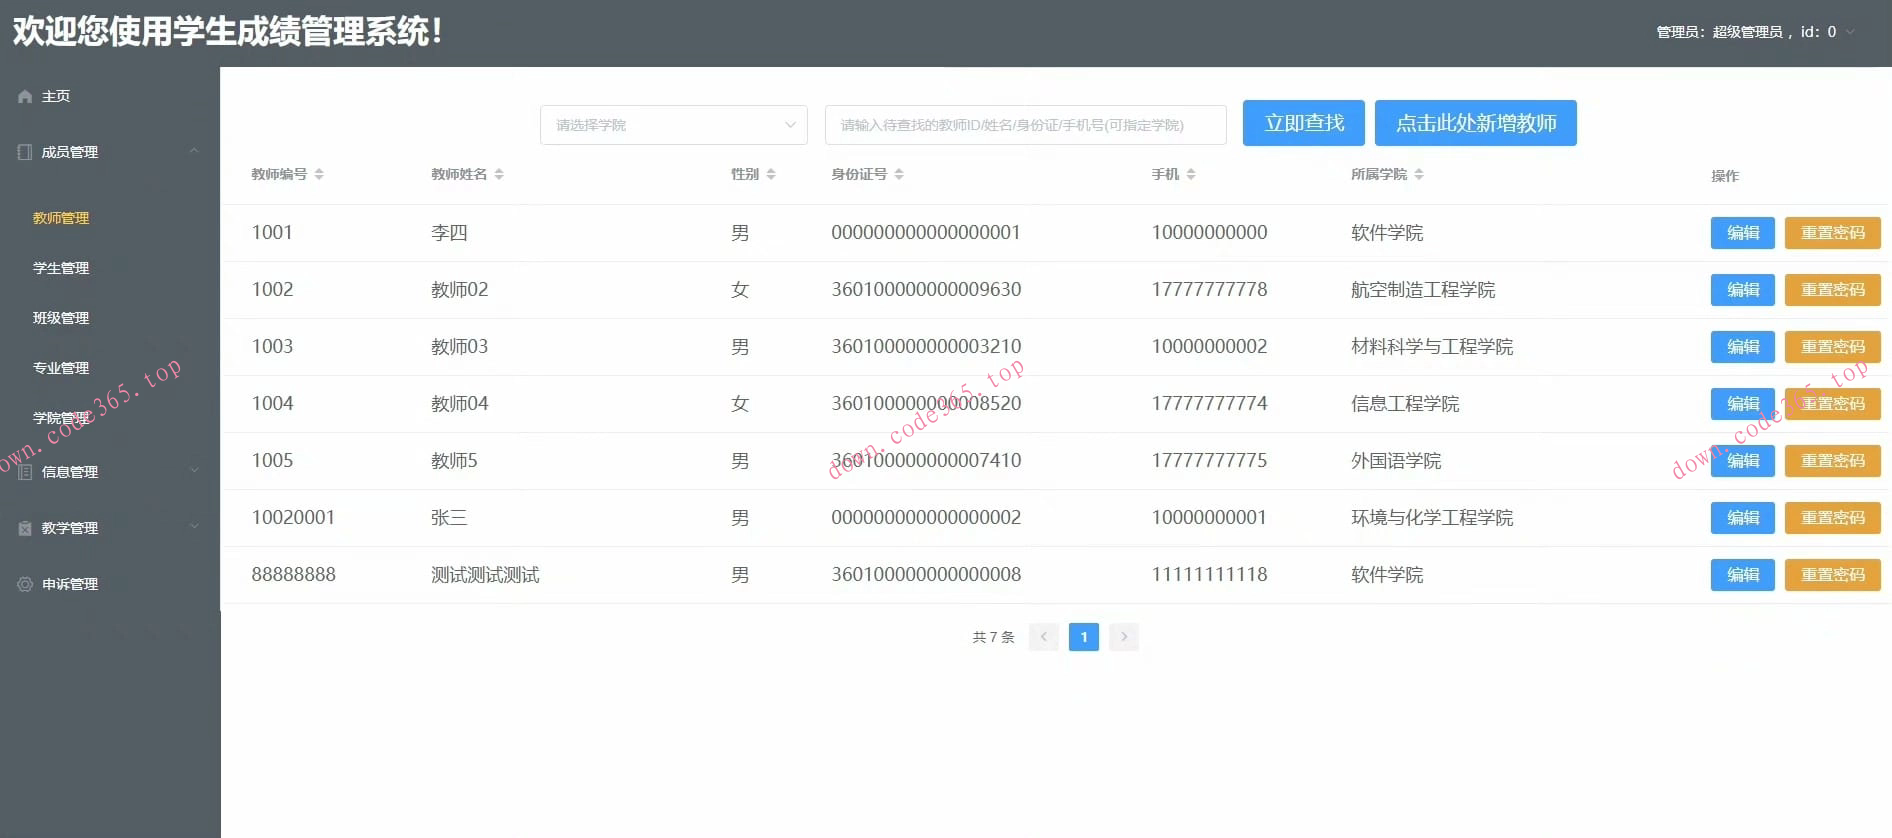1892x838 pixels.
Task: Reset password for teacher 李四
Action: tap(1832, 233)
